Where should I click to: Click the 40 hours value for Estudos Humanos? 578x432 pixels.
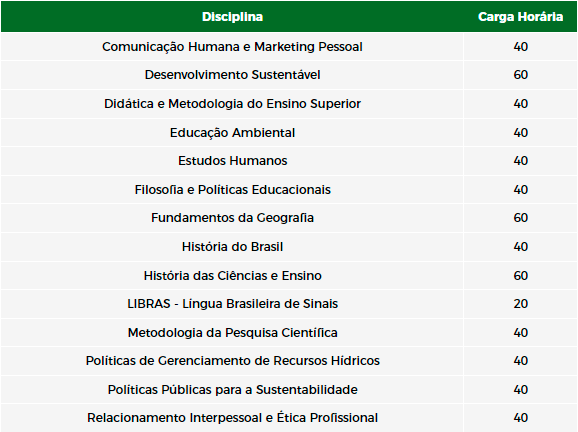[x=520, y=161]
